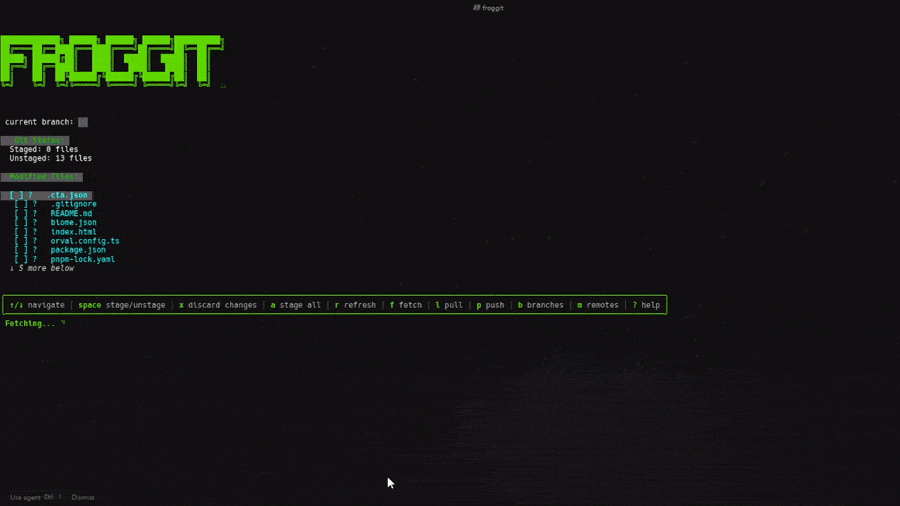Select the index.html file name
Viewport: 900px width, 506px height.
click(73, 232)
